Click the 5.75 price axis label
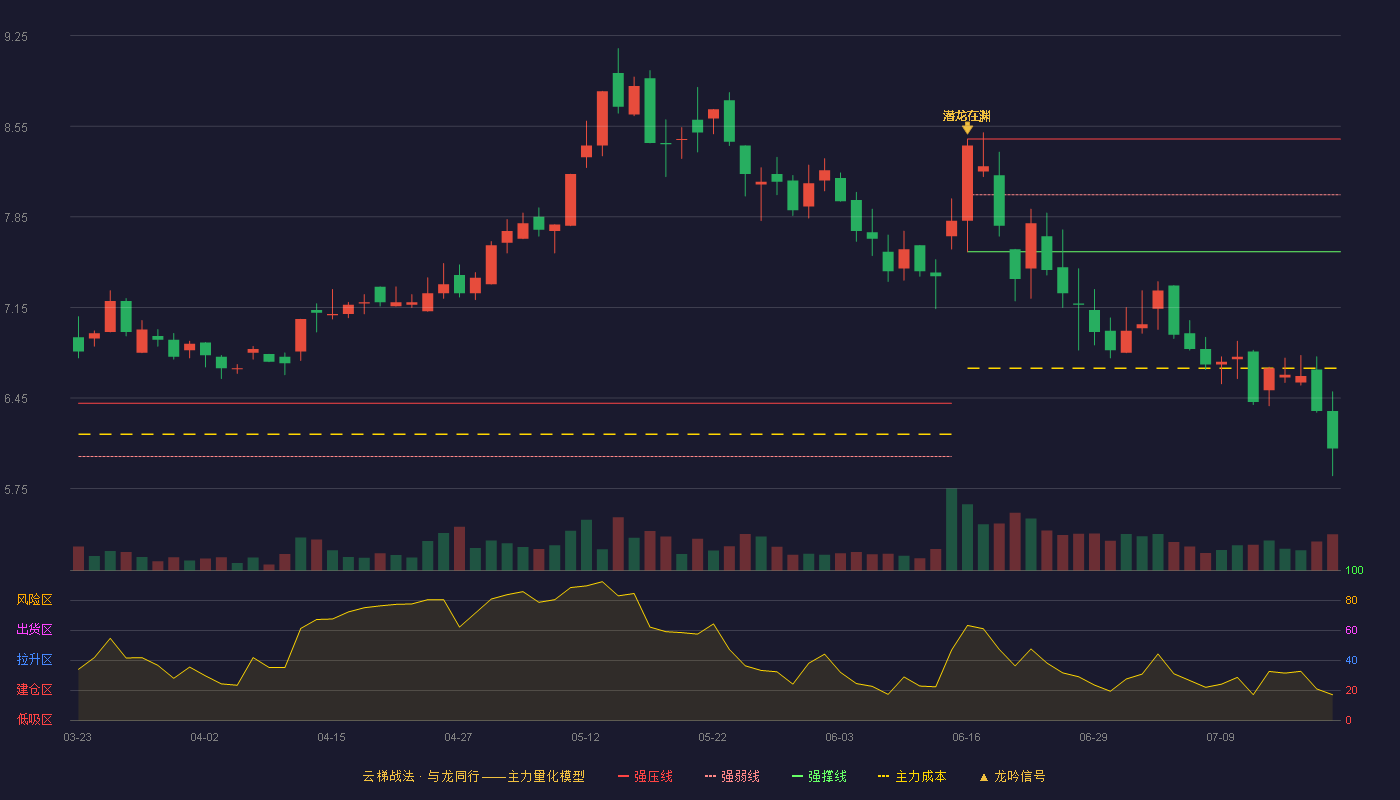1400x800 pixels. (16, 489)
